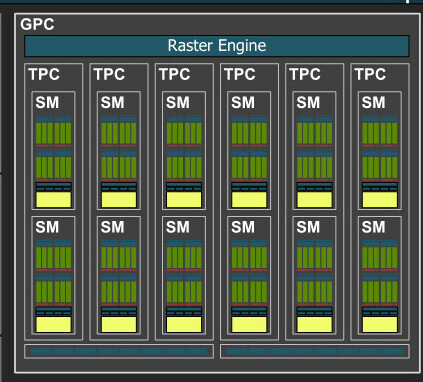The height and width of the screenshot is (382, 423).
Task: Click the upper SM label in leftmost TPC
Action: [x=47, y=102]
